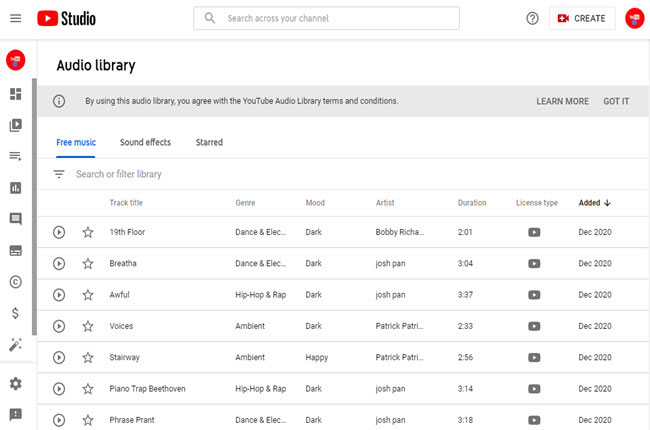650x430 pixels.
Task: Open Customization magic wand in sidebar
Action: coord(16,344)
